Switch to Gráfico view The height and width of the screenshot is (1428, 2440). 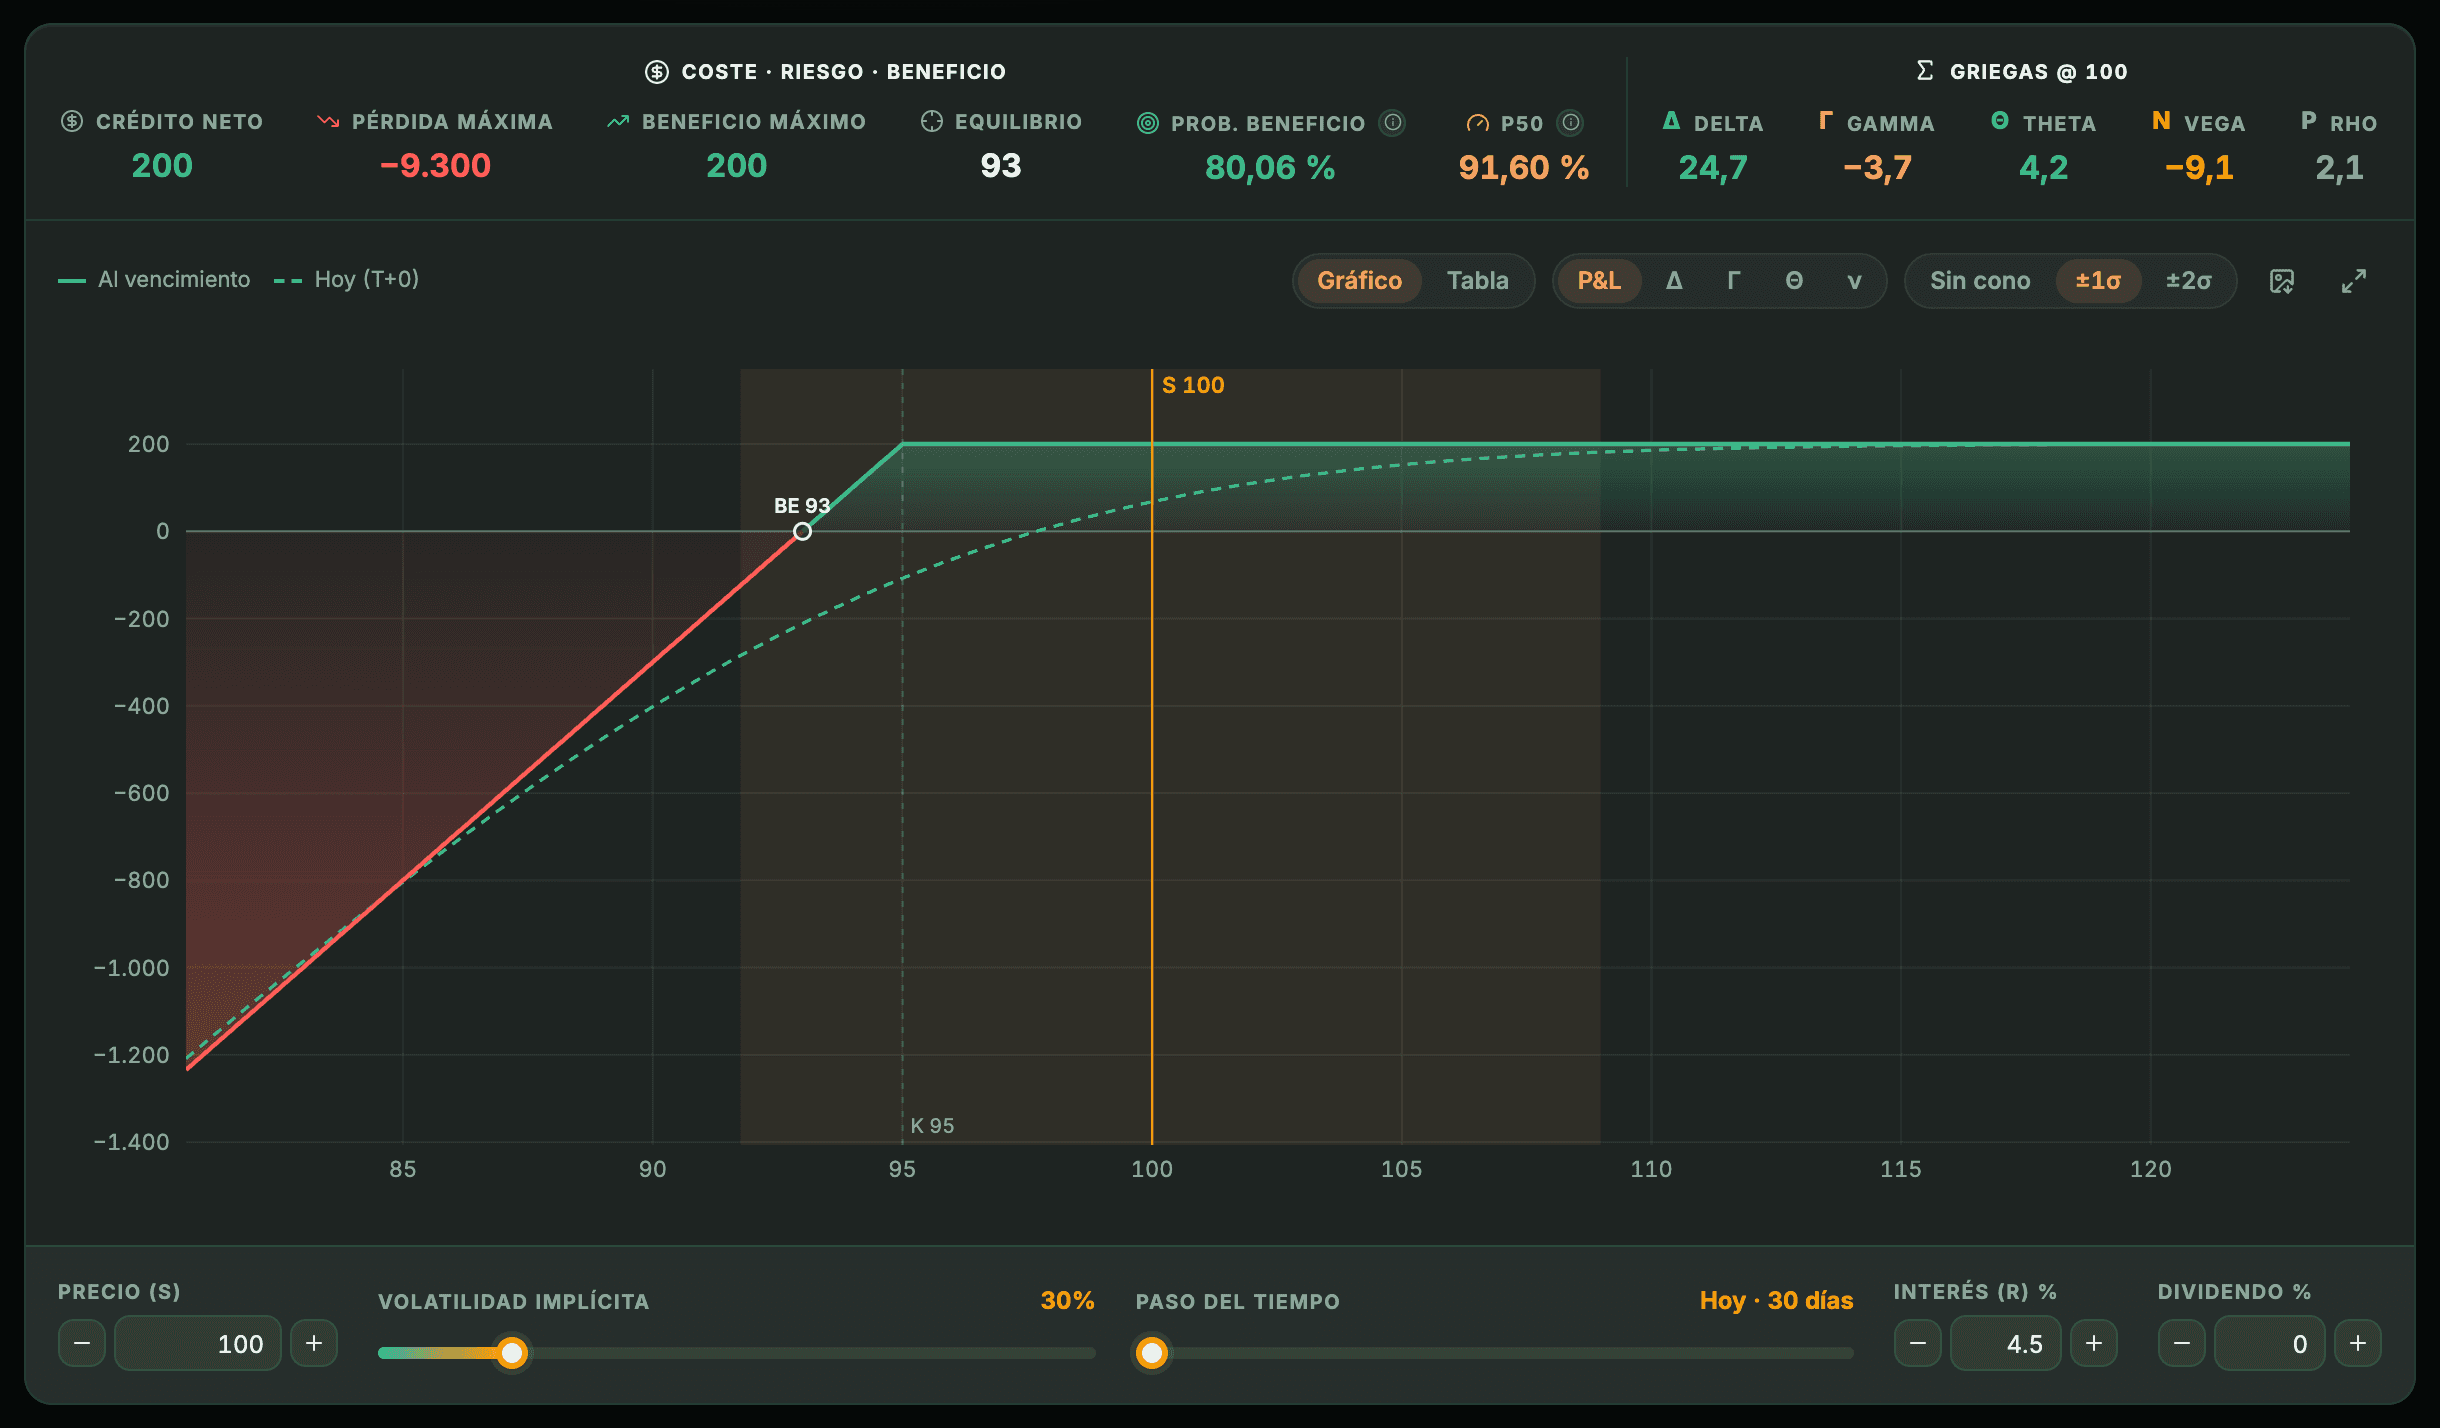pyautogui.click(x=1359, y=281)
